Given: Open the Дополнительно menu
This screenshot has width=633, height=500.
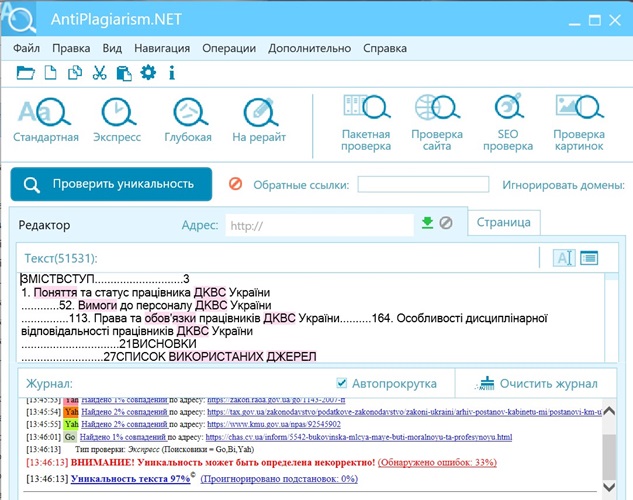Looking at the screenshot, I should pos(310,48).
